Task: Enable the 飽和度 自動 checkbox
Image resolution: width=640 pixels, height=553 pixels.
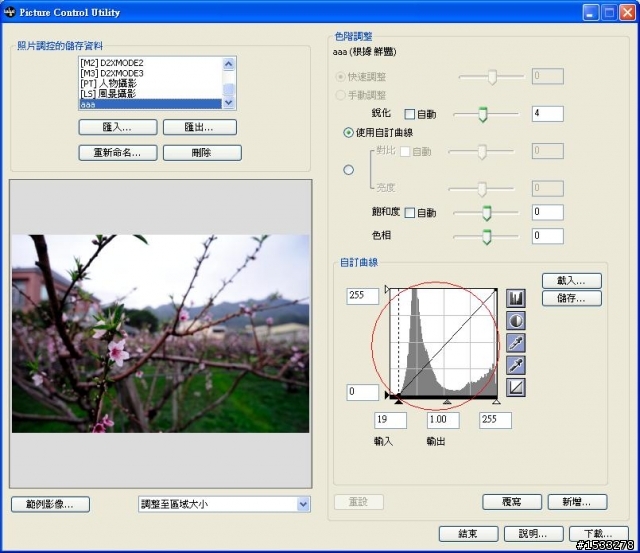Action: [x=409, y=213]
